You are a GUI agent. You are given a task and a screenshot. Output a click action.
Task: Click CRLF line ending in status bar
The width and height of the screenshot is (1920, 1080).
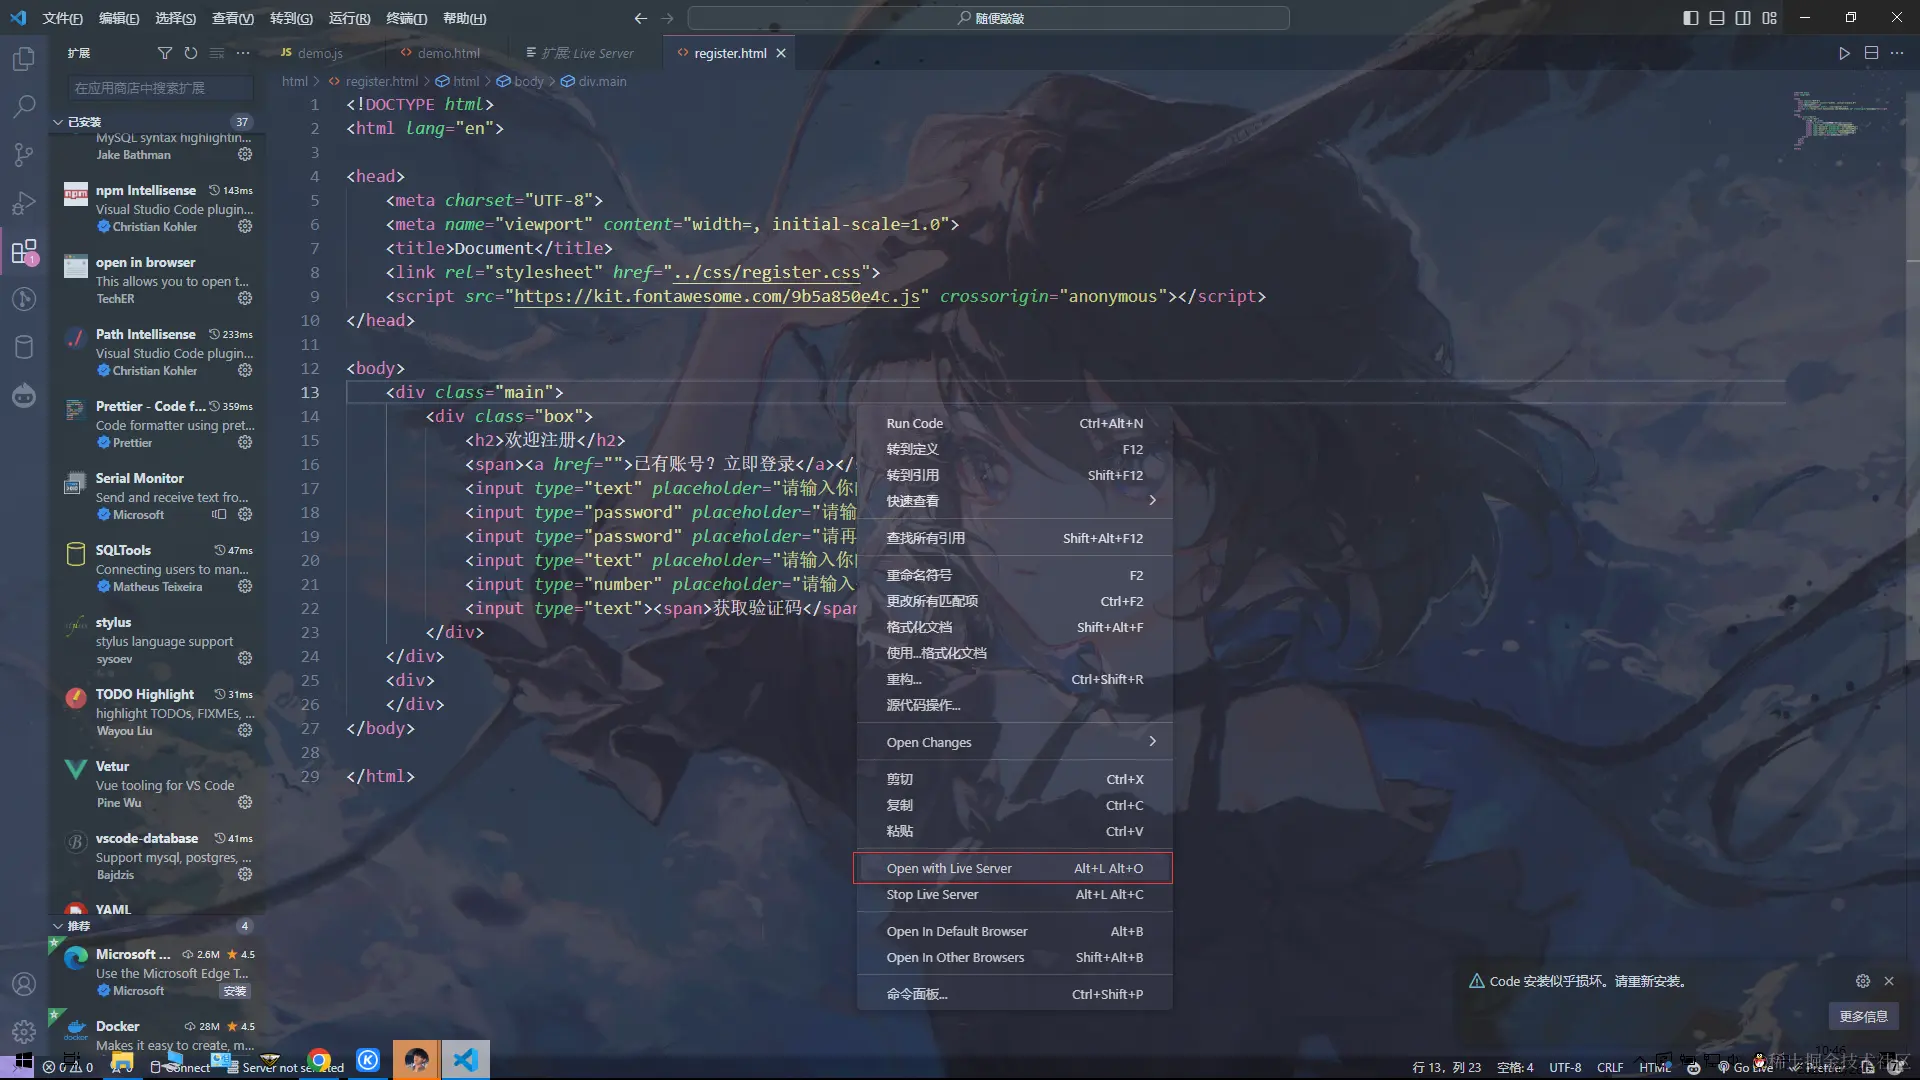1610,1067
